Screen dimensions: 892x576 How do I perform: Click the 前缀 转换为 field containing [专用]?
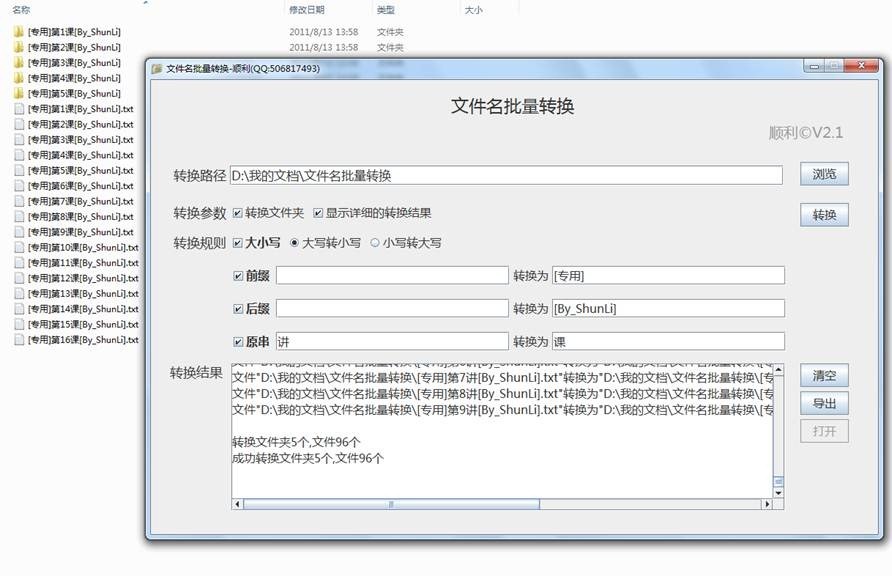click(x=668, y=275)
